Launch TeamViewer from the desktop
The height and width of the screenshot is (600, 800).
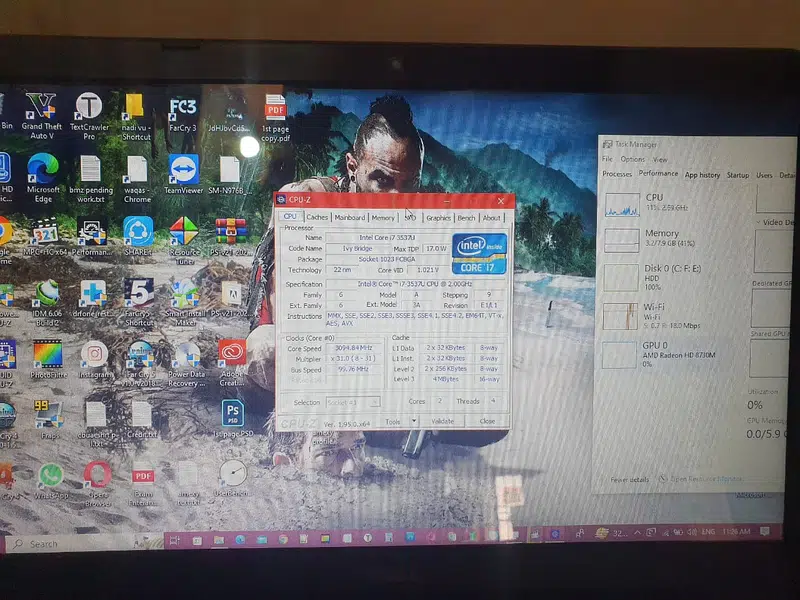(184, 170)
